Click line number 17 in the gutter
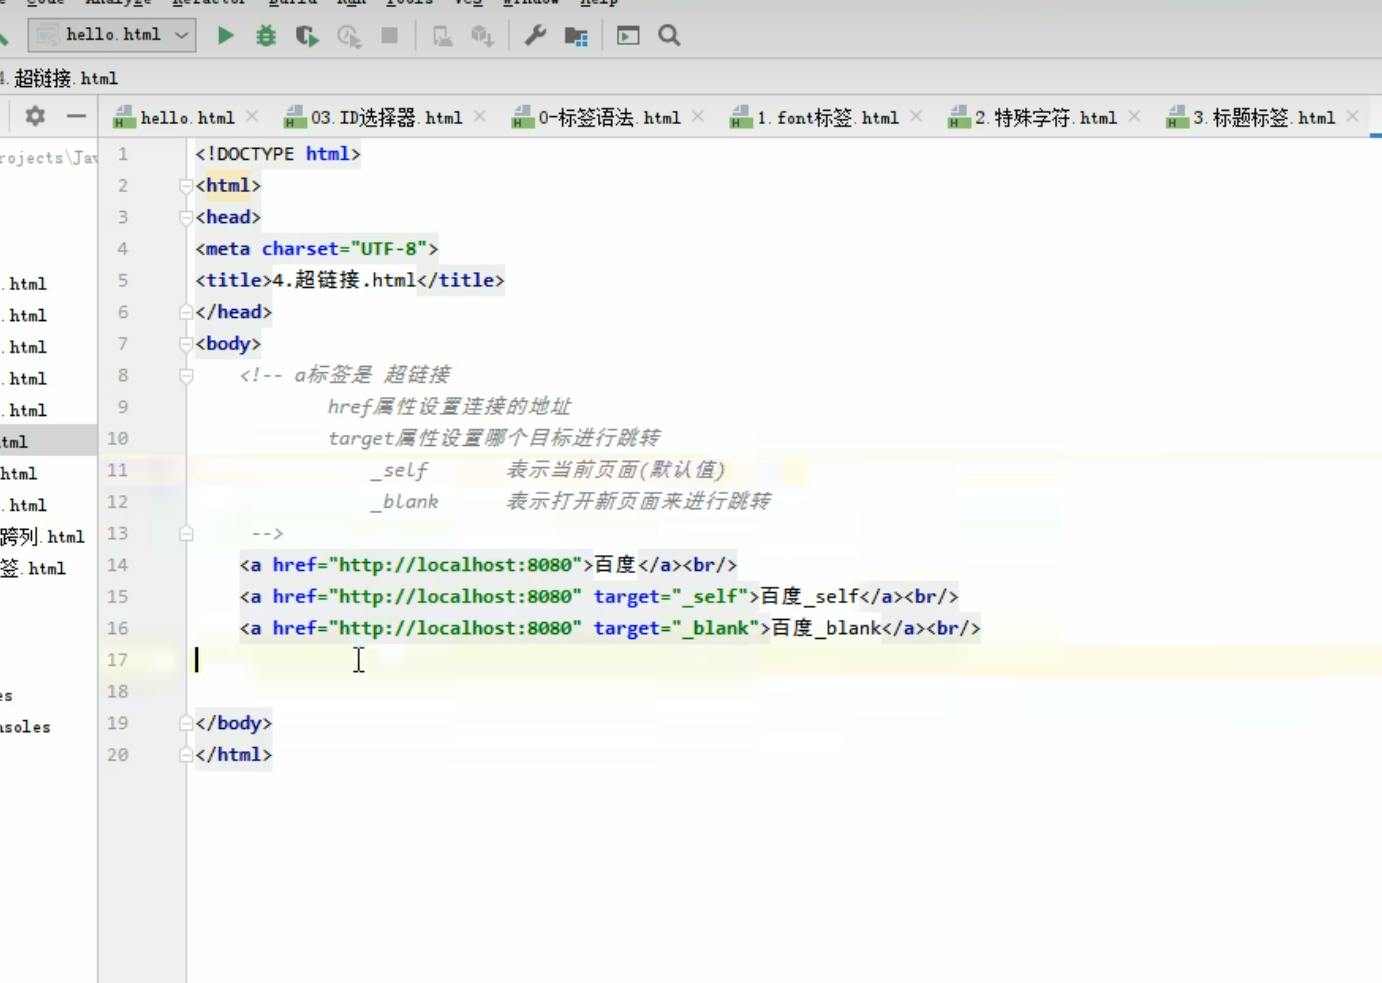1382x983 pixels. pos(118,660)
